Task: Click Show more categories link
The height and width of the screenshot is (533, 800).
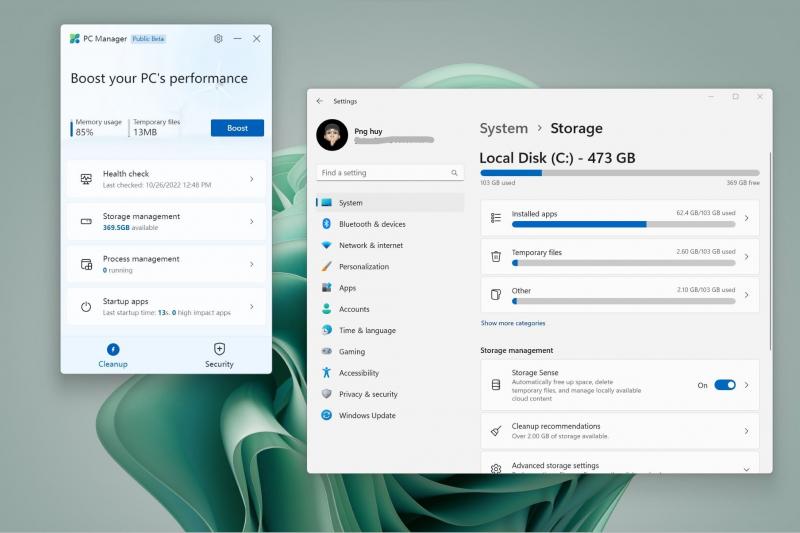Action: tap(513, 323)
